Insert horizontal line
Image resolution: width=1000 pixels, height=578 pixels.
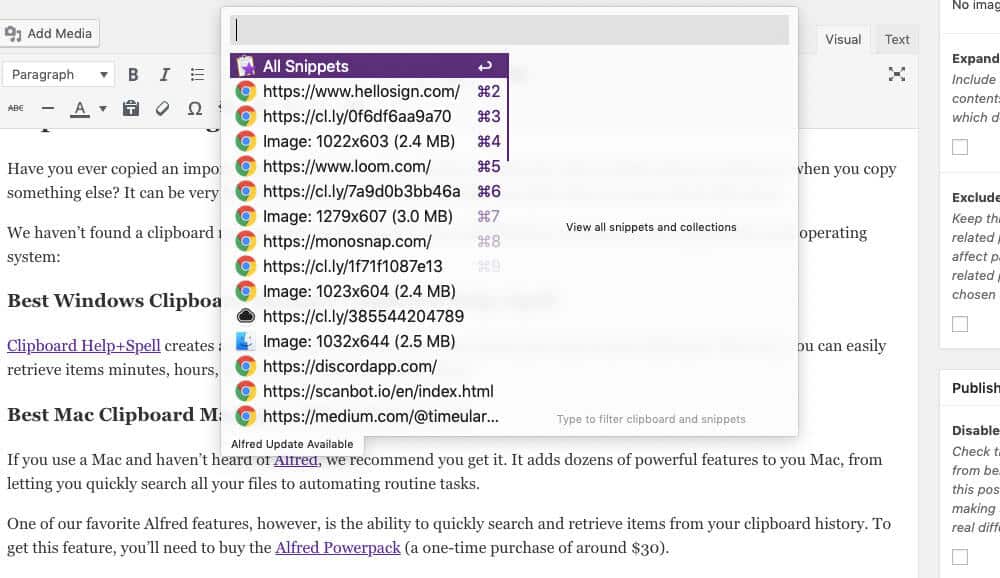click(48, 108)
